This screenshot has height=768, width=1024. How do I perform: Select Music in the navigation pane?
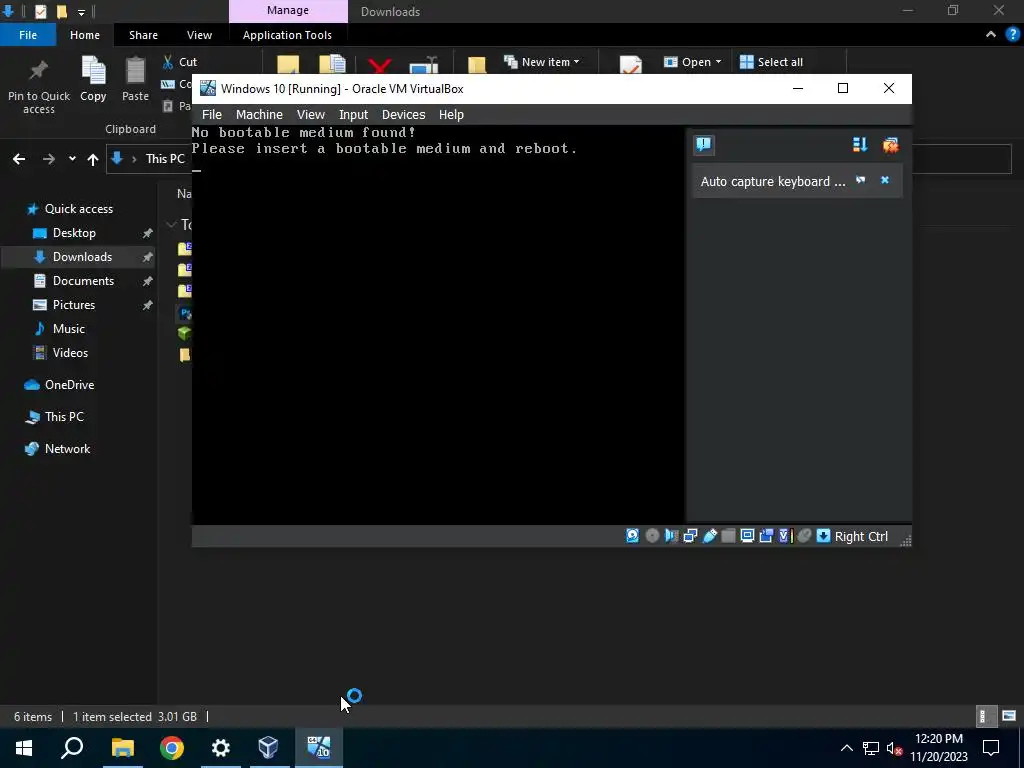pos(69,329)
